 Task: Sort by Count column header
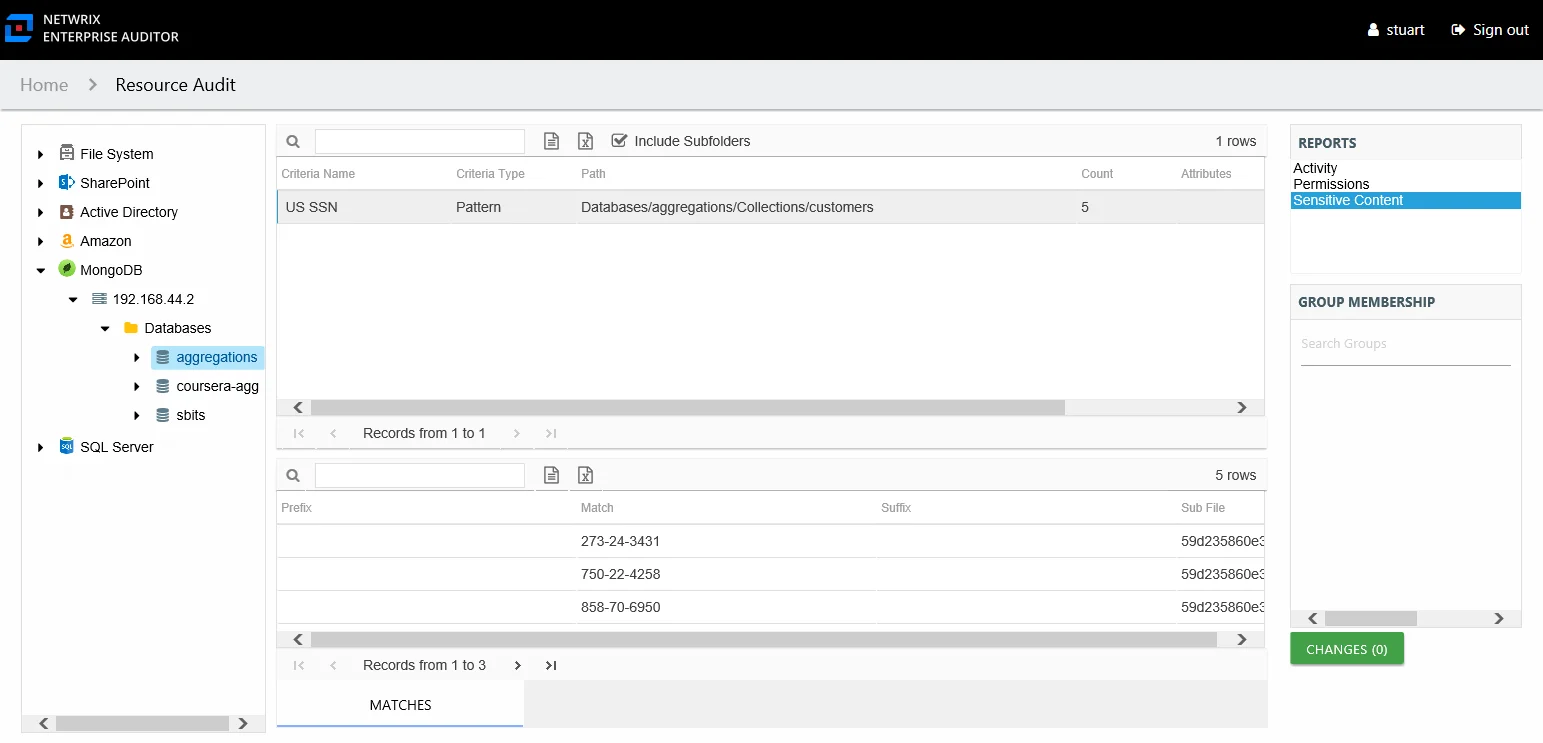coord(1097,174)
